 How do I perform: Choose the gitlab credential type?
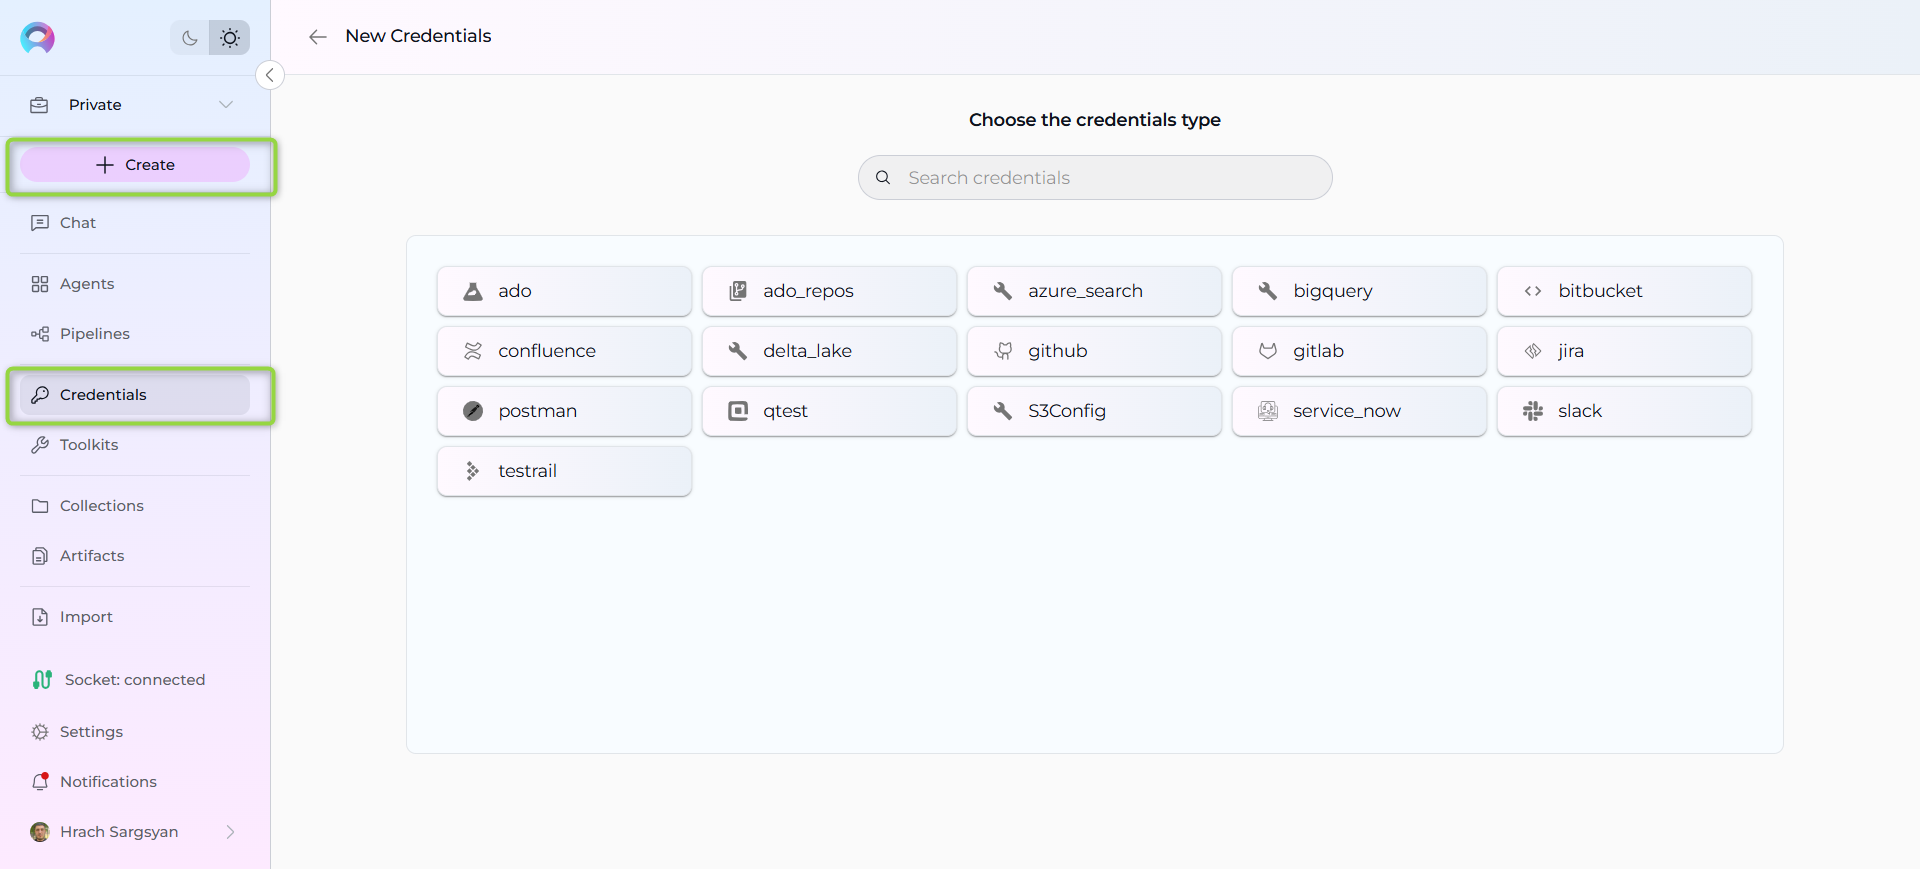click(x=1359, y=351)
